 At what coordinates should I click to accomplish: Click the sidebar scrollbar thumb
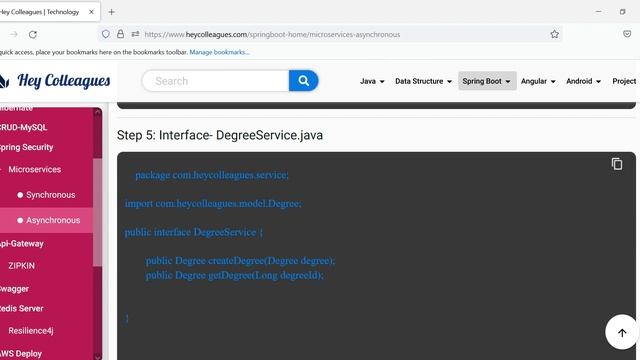(x=98, y=212)
